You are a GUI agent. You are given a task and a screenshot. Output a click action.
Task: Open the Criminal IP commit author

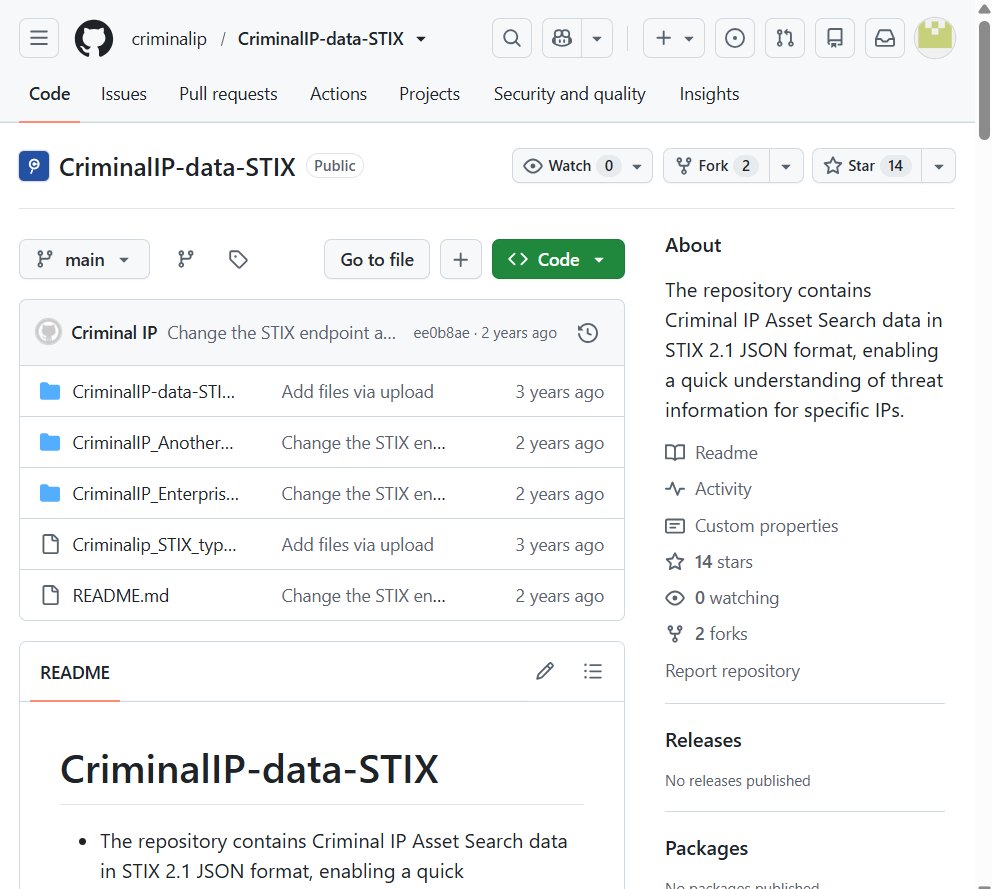[114, 333]
